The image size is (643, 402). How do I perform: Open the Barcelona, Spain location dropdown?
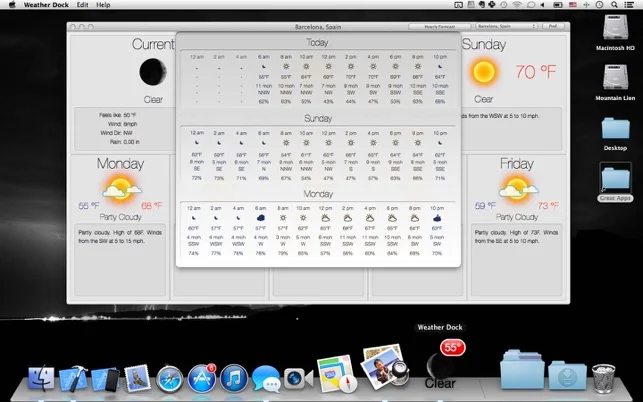506,26
